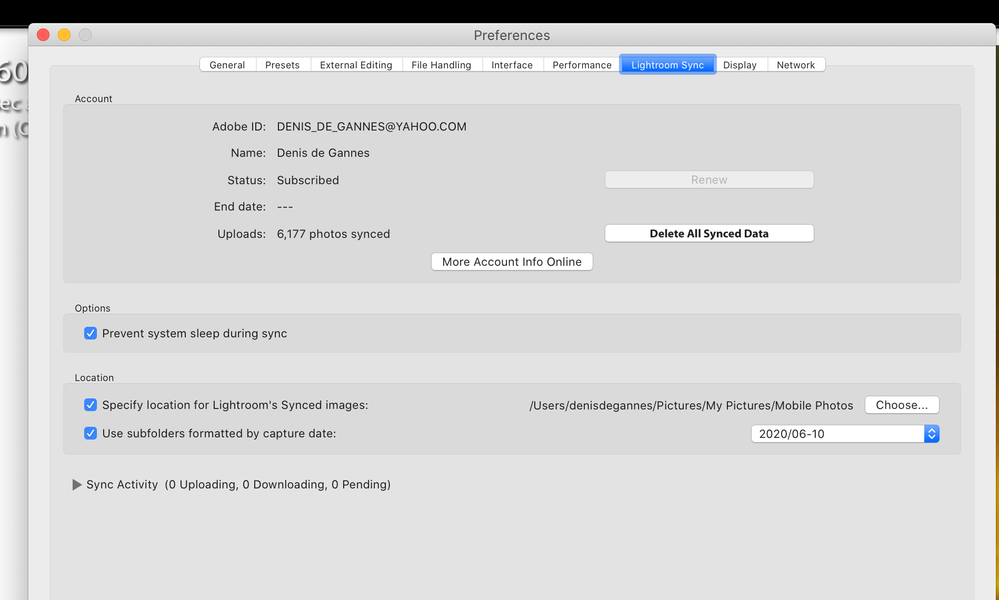Open More Account Info Online
999x600 pixels.
pos(512,262)
